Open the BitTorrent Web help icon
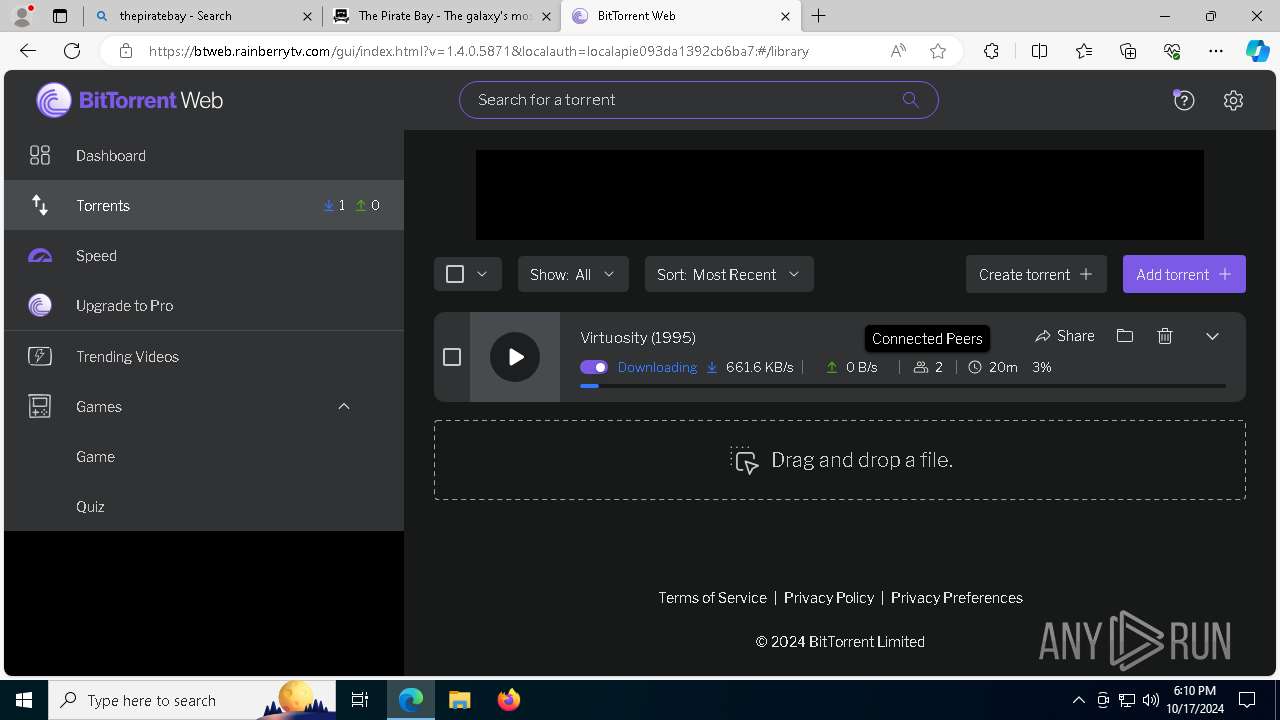 [1184, 100]
